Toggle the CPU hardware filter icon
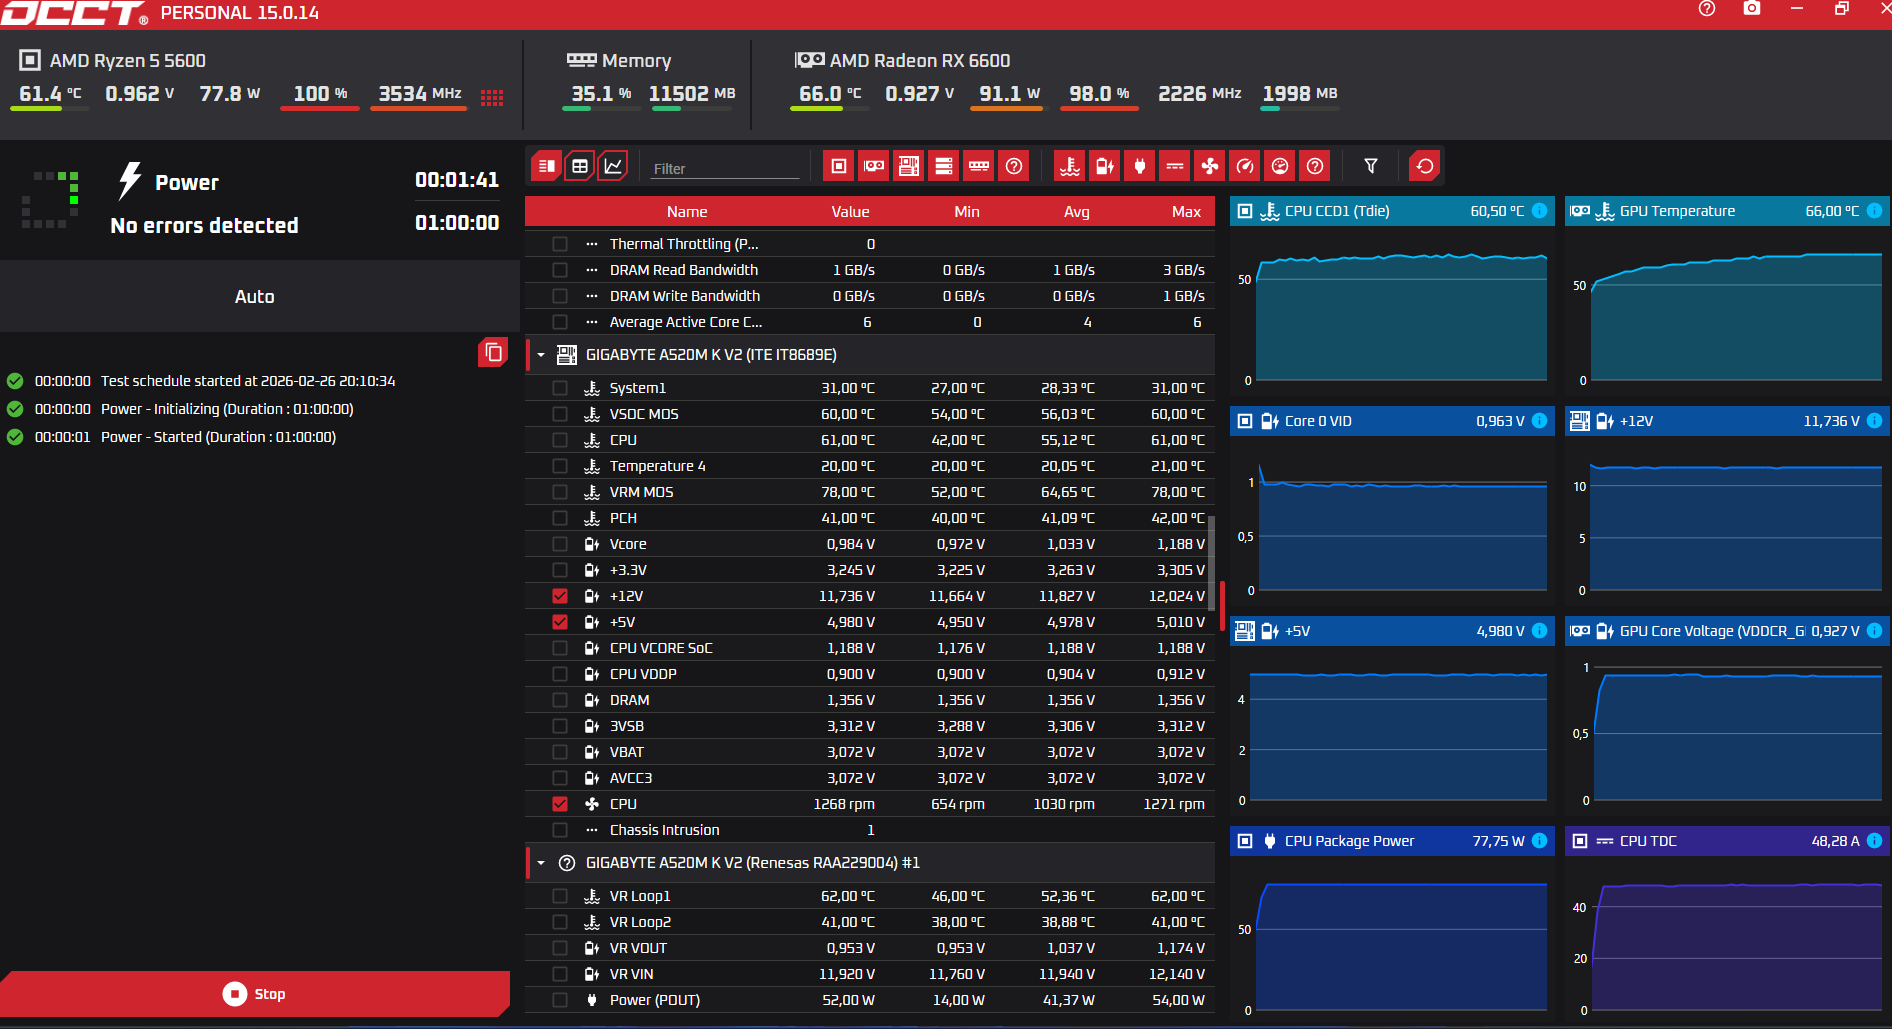This screenshot has width=1892, height=1029. coord(839,167)
